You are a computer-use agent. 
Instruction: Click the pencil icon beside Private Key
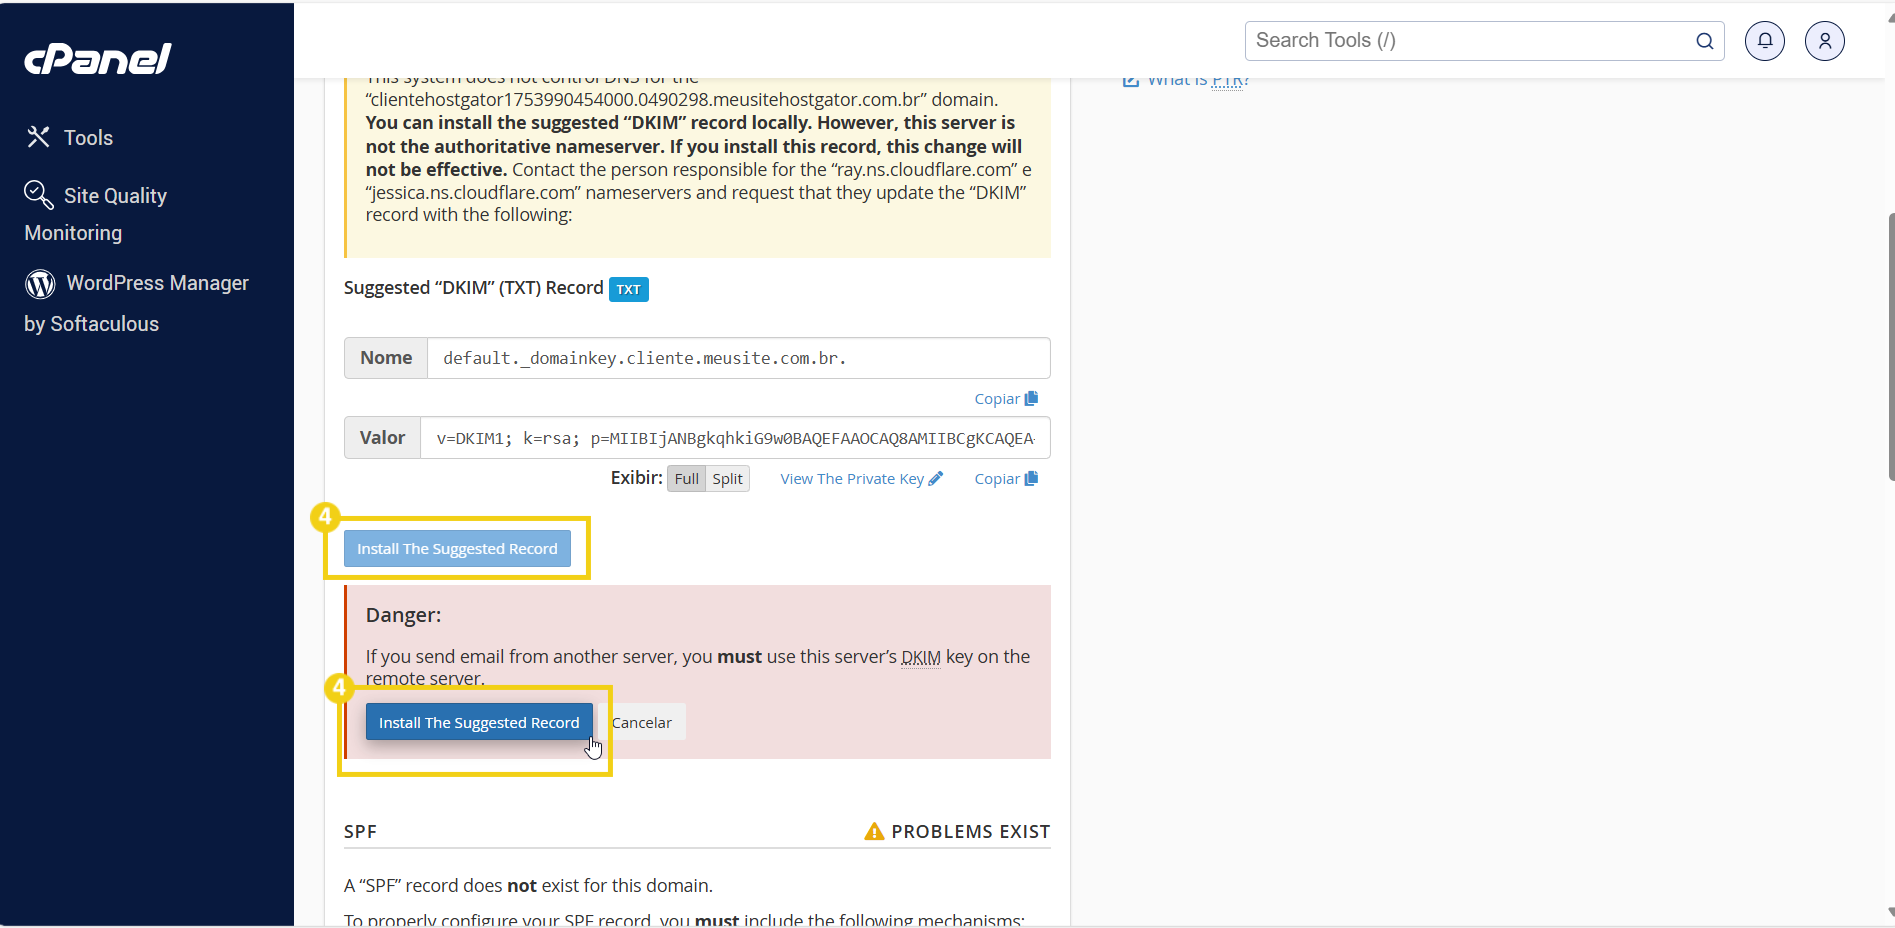936,479
